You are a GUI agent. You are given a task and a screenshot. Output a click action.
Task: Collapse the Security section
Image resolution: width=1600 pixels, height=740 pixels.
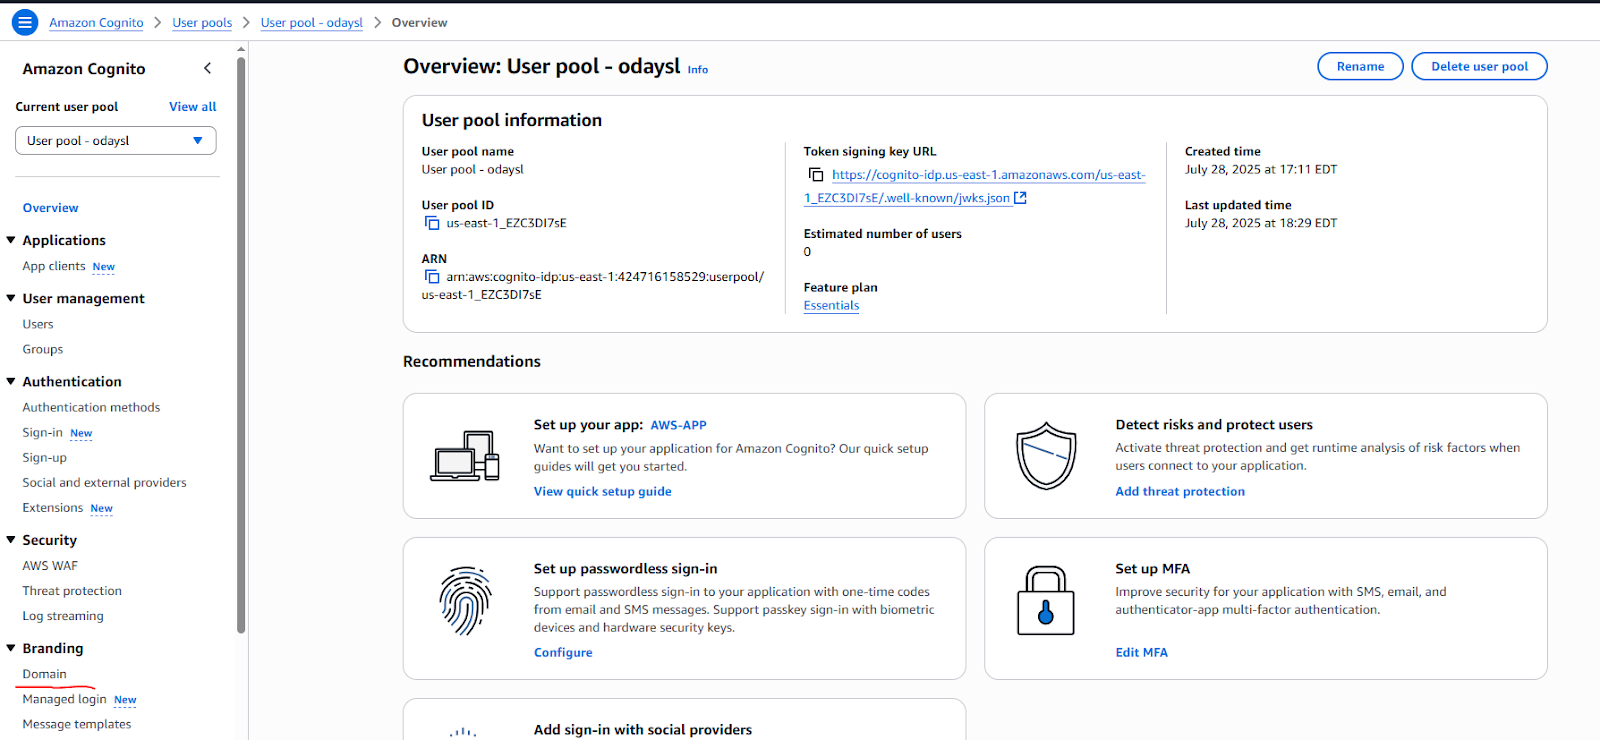[x=11, y=540]
